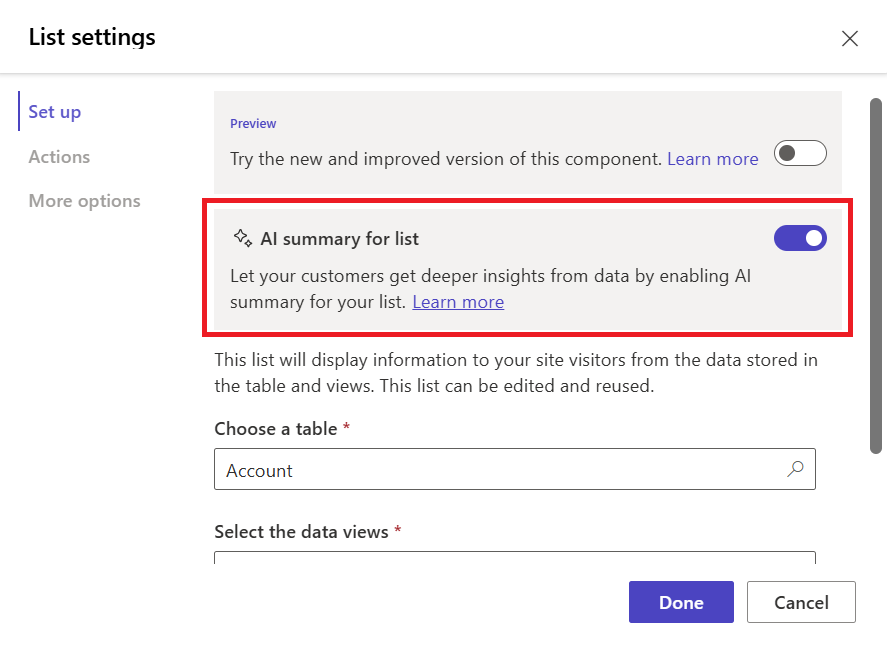Click the AI summary for list heading
The height and width of the screenshot is (651, 887).
pyautogui.click(x=339, y=239)
